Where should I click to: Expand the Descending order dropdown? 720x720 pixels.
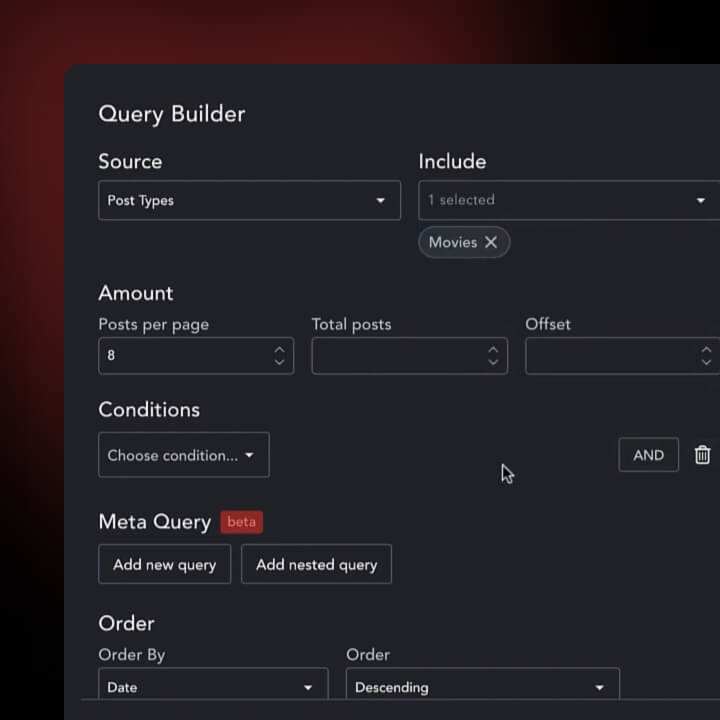coord(482,687)
